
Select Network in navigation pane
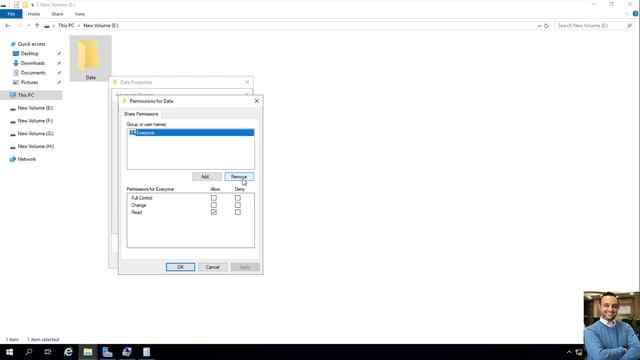(27, 159)
